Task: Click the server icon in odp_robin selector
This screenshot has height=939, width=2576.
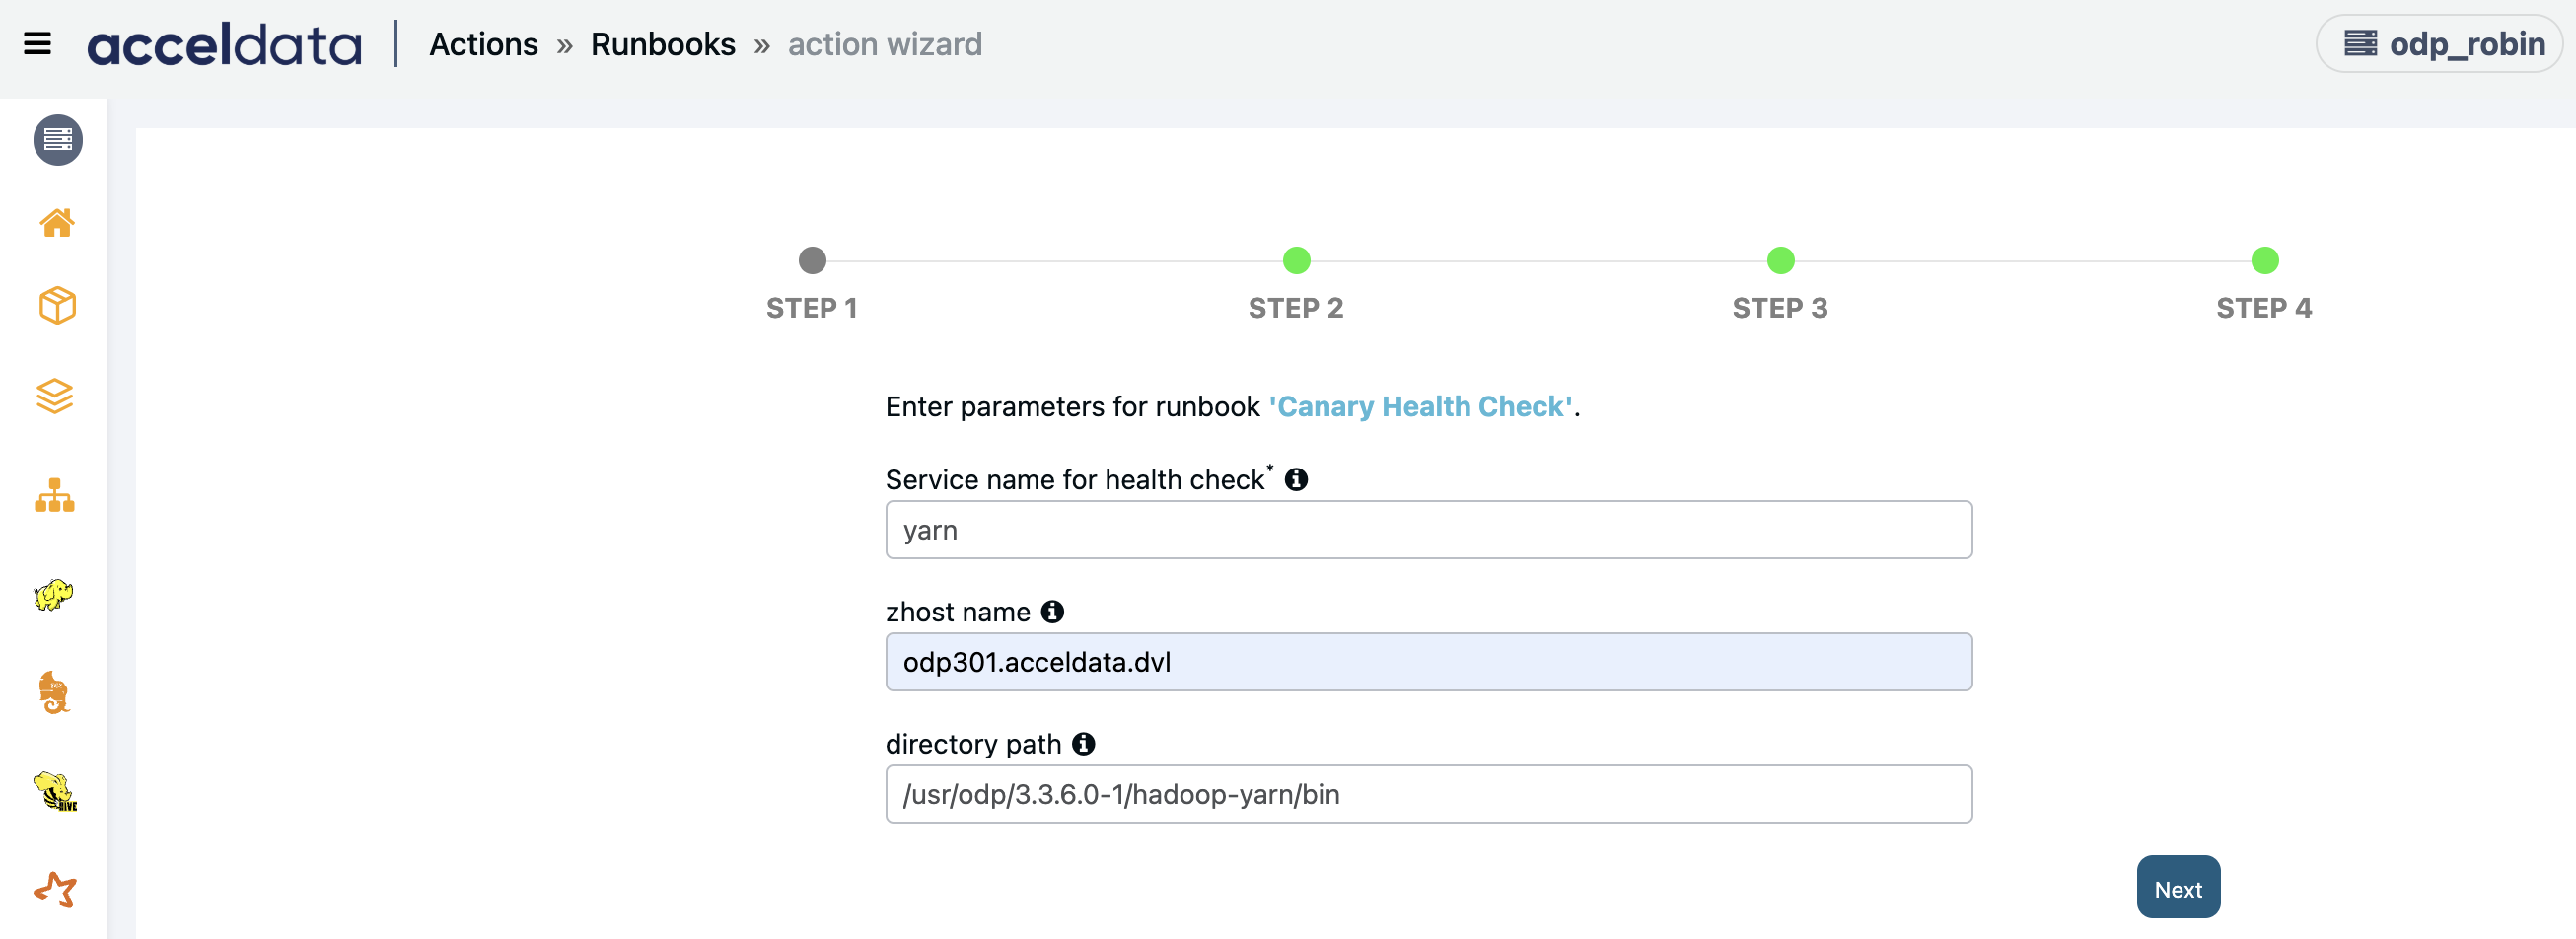Action: [x=2360, y=44]
